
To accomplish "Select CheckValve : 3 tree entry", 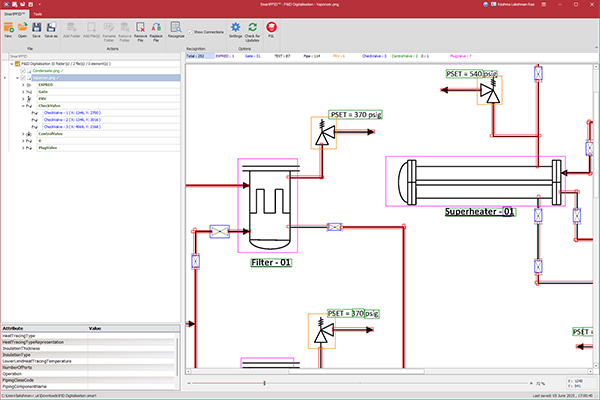I will (x=72, y=127).
